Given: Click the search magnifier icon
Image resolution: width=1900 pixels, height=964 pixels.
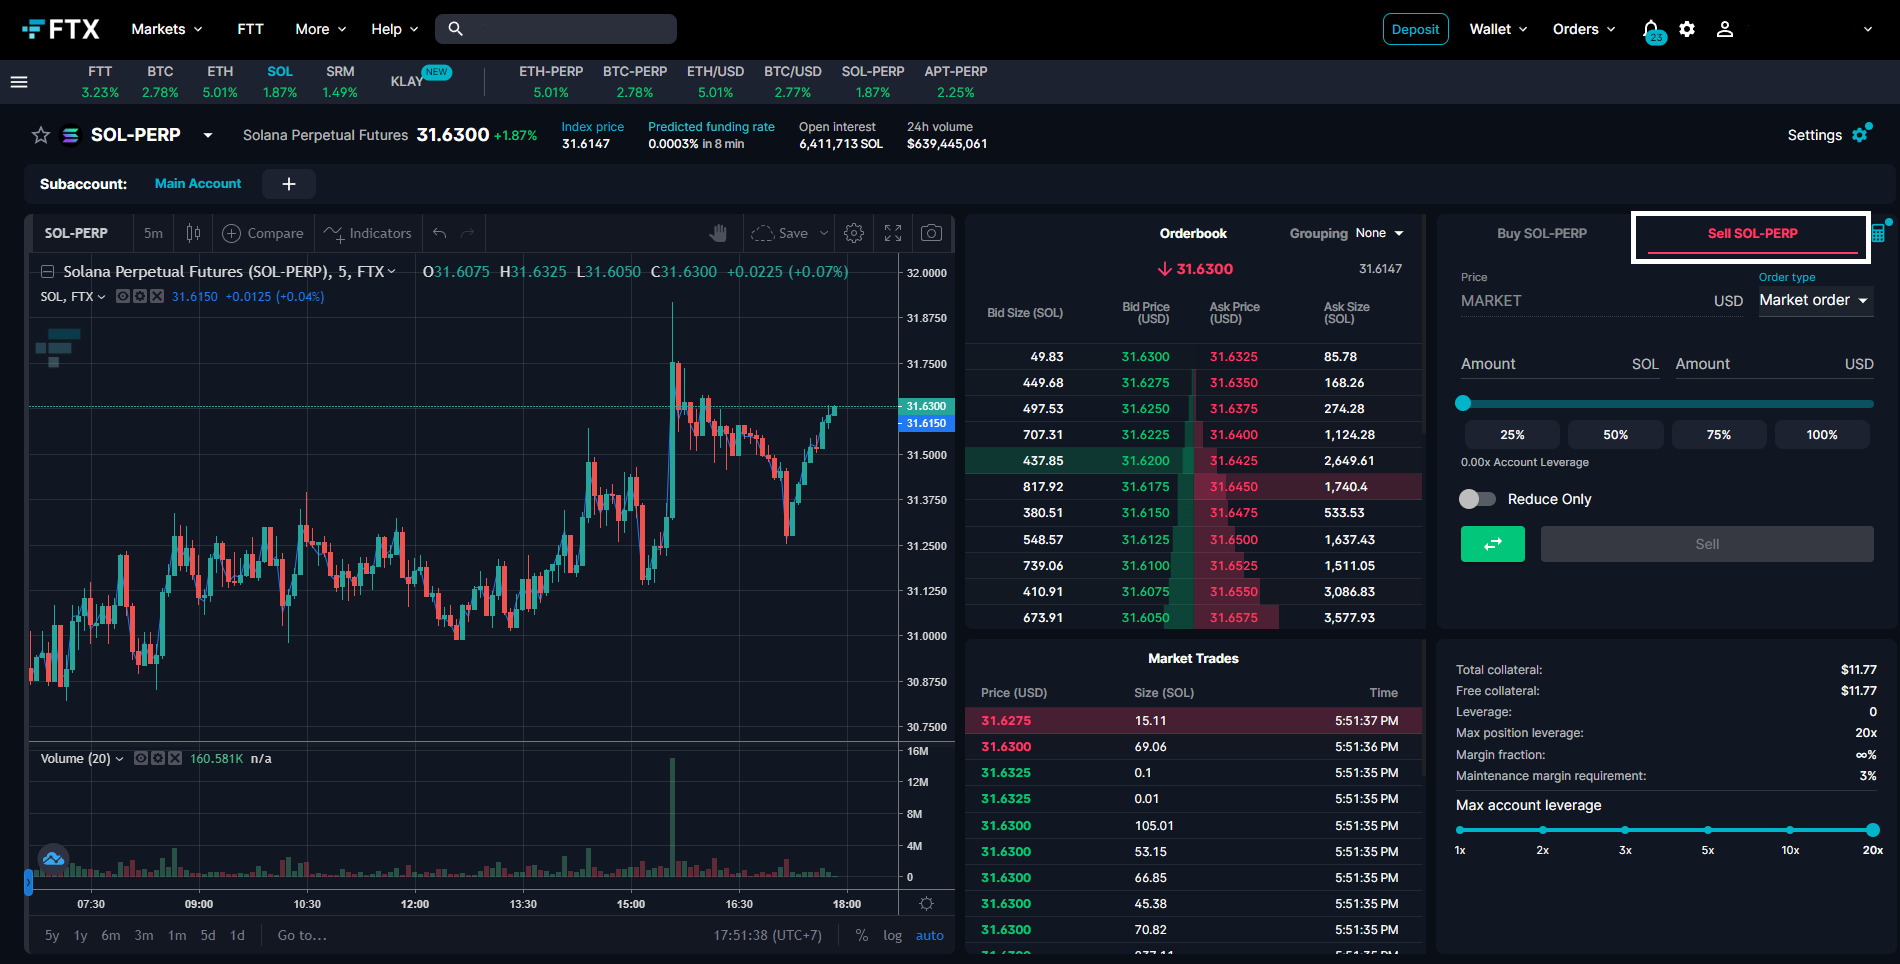Looking at the screenshot, I should pyautogui.click(x=455, y=29).
